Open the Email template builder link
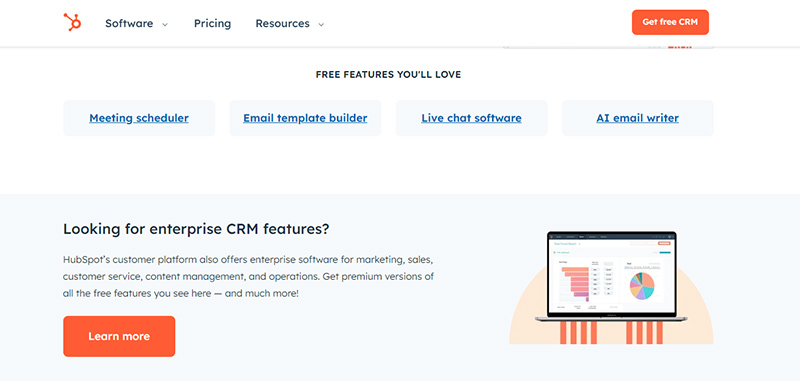Image resolution: width=800 pixels, height=381 pixels. [305, 118]
